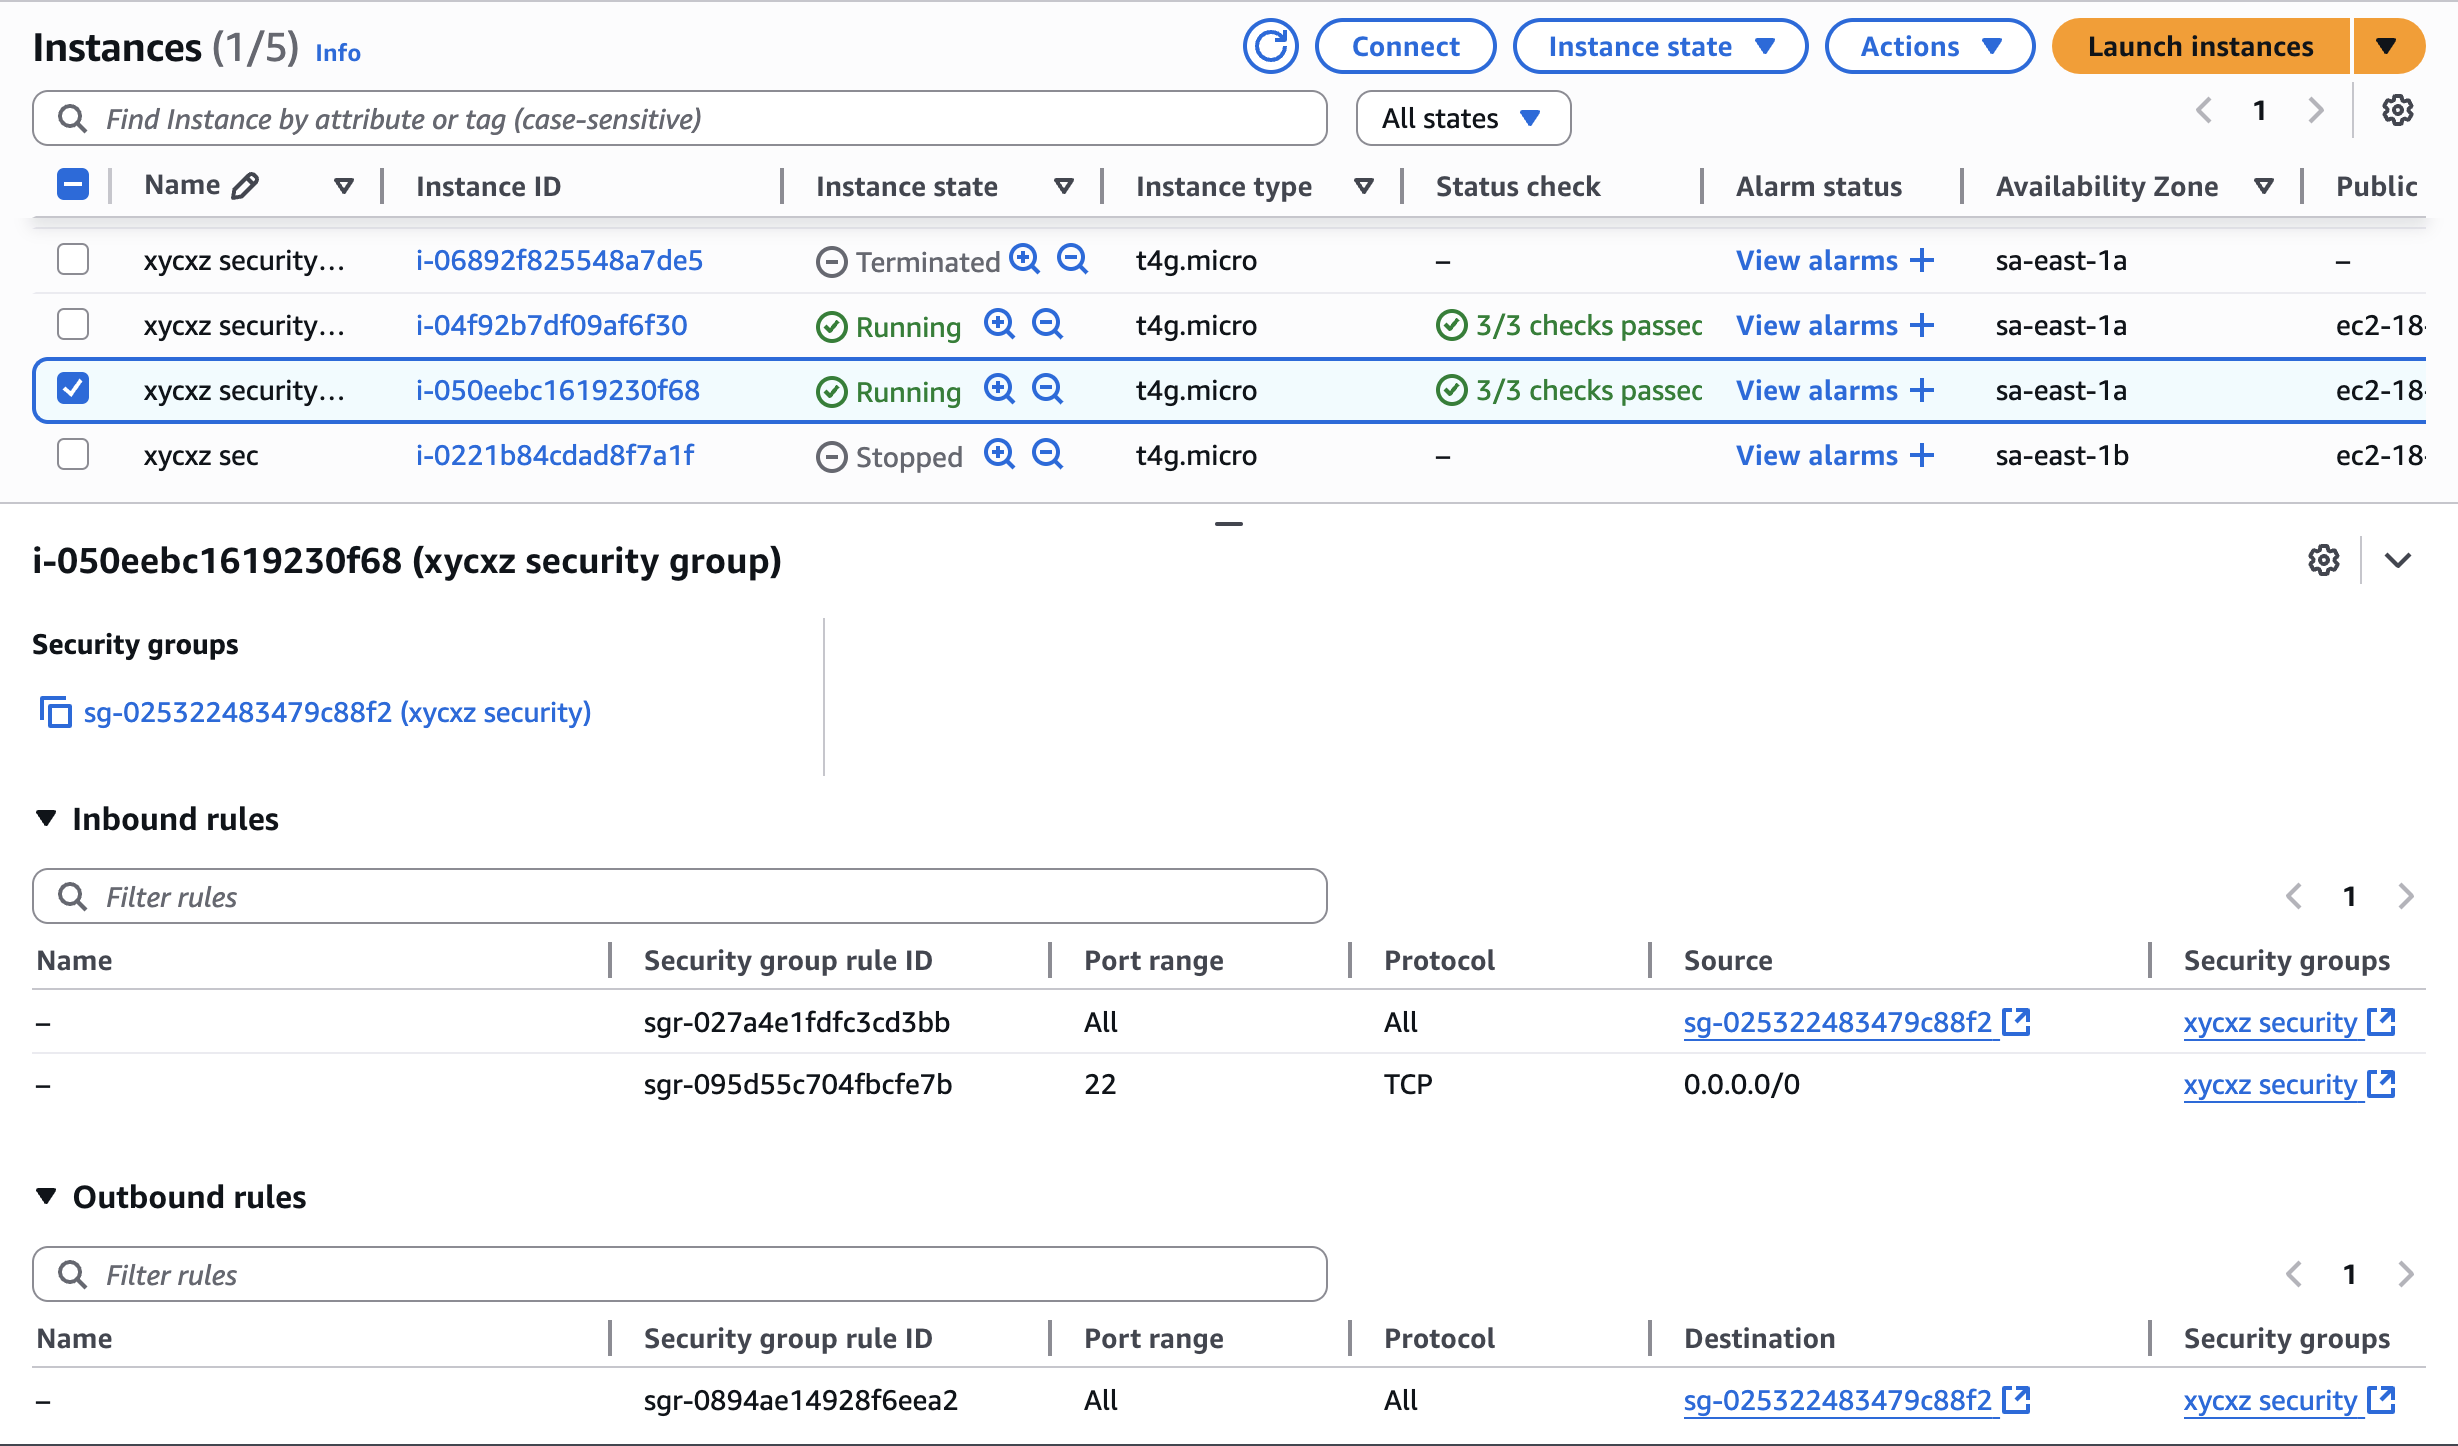Image resolution: width=2458 pixels, height=1446 pixels.
Task: Click the Find Instance search field
Action: click(680, 119)
